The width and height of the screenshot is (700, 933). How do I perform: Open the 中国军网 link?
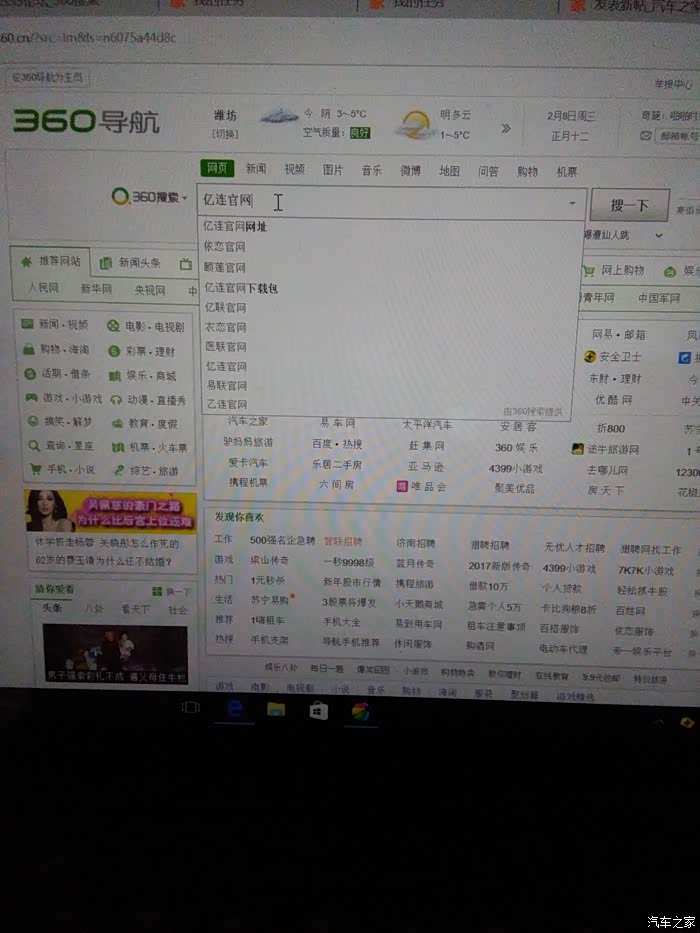pos(659,298)
